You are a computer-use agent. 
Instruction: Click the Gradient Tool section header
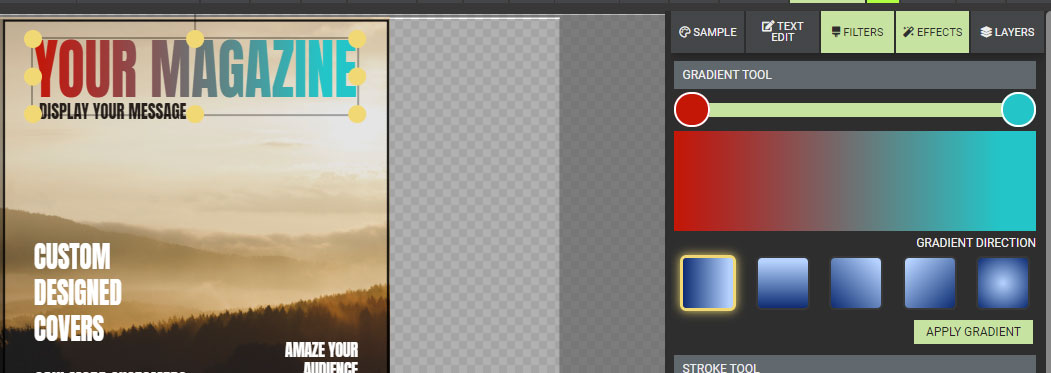855,74
